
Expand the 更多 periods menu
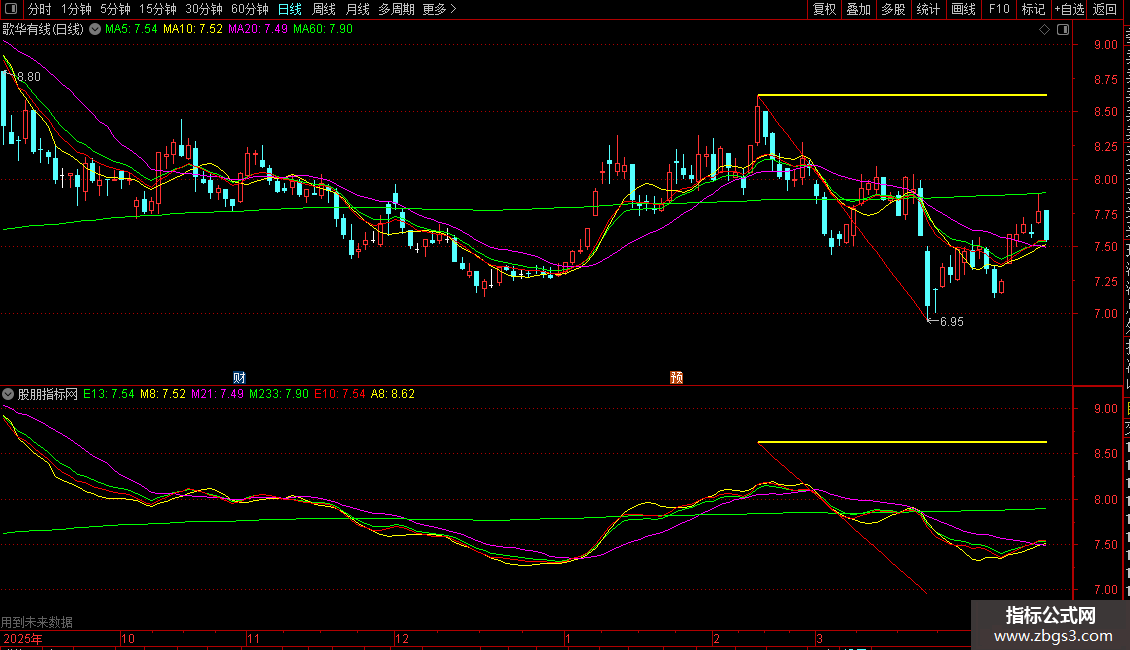coord(439,9)
